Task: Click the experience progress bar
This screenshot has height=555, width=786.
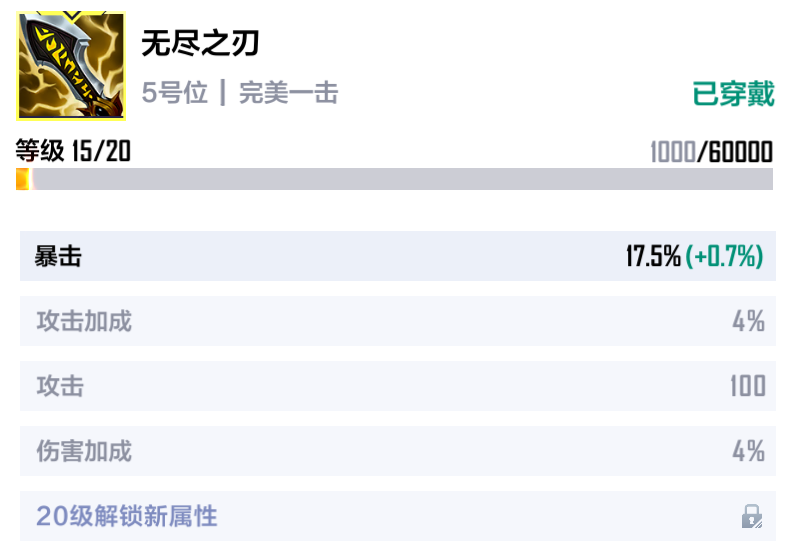Action: [395, 179]
